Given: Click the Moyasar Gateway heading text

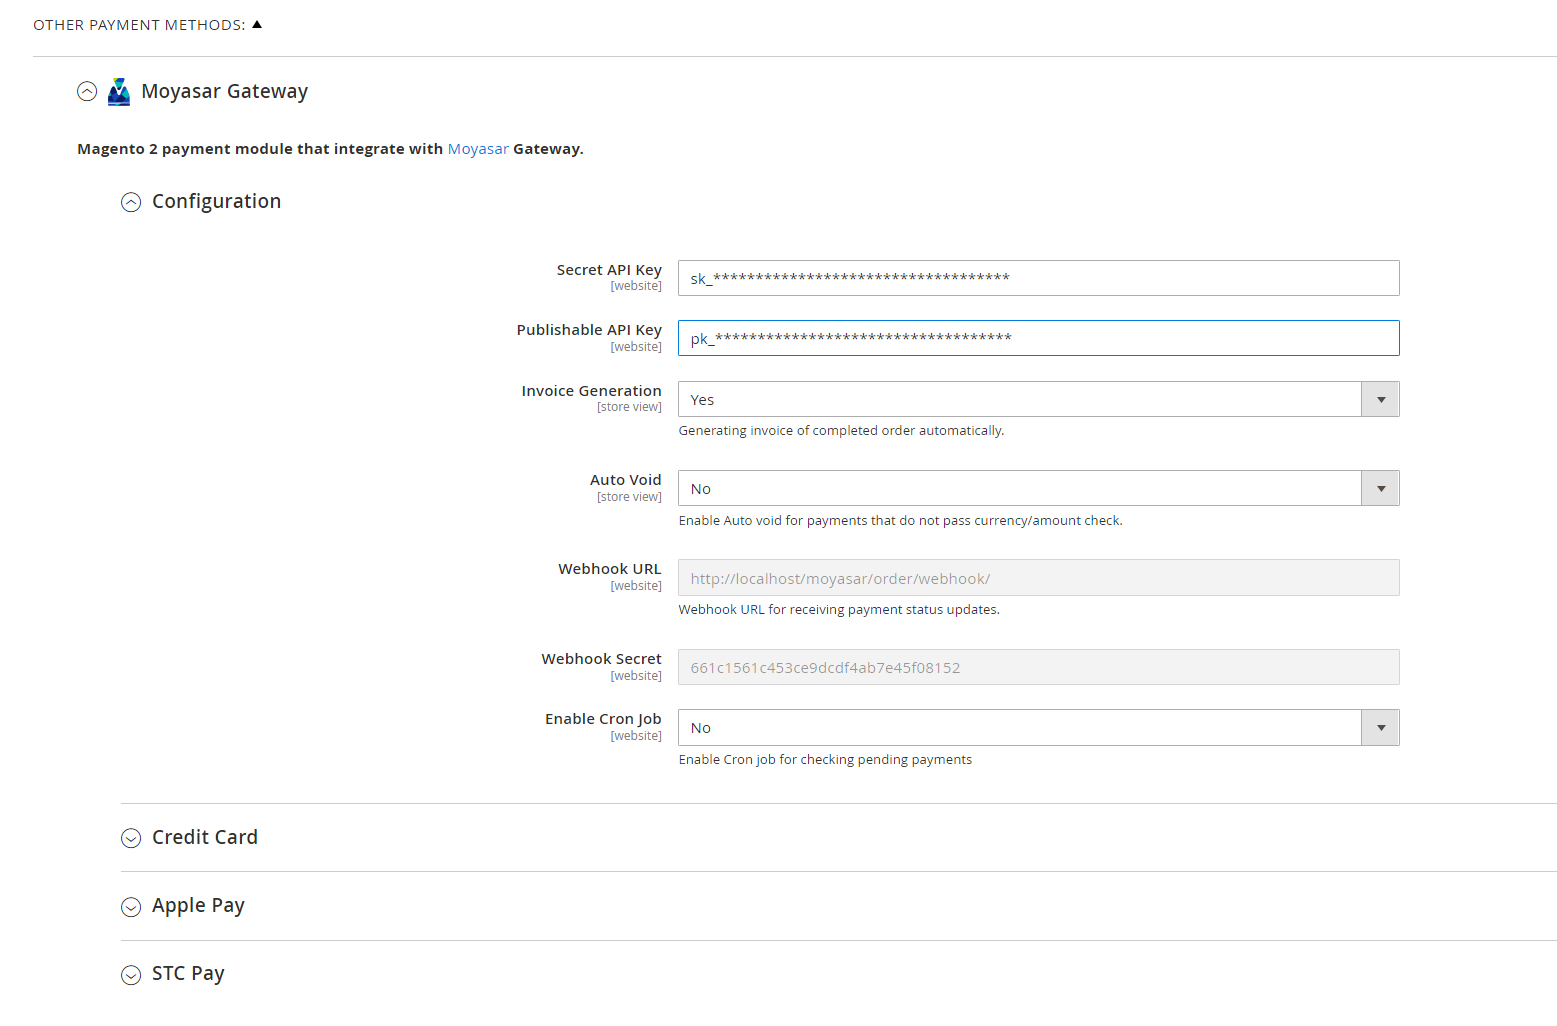Looking at the screenshot, I should tap(225, 91).
